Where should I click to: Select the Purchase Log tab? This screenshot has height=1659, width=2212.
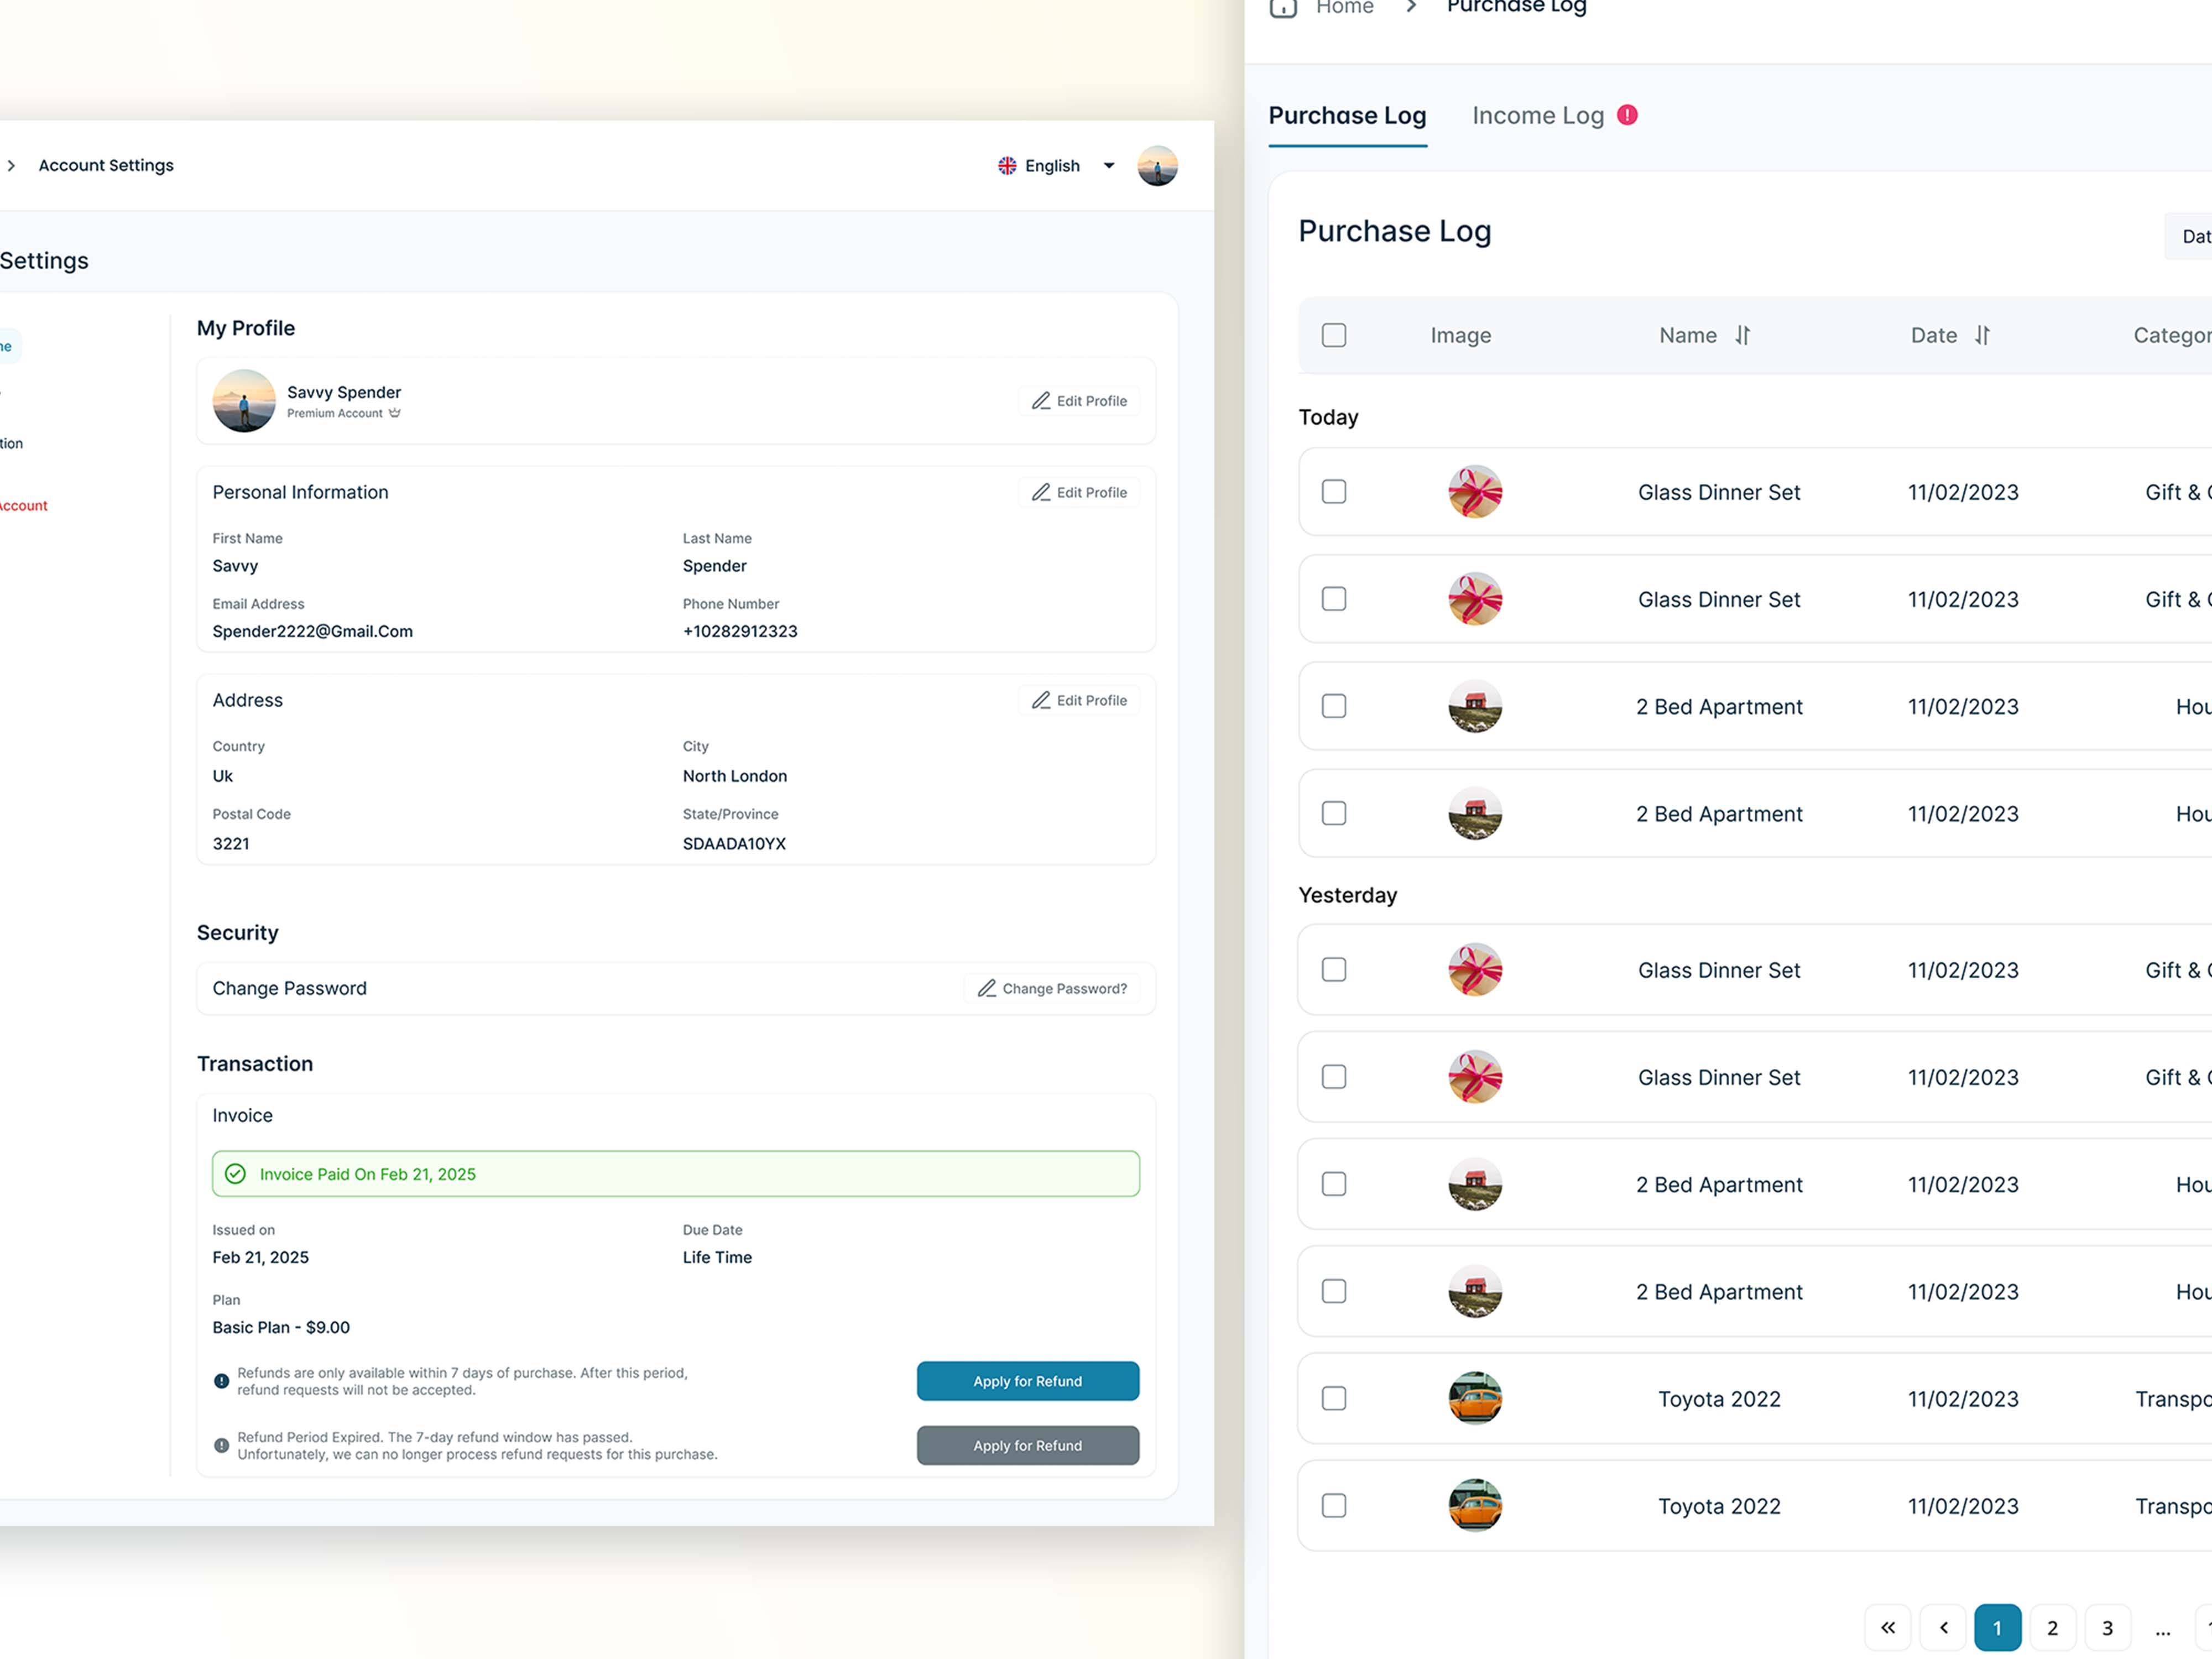pyautogui.click(x=1348, y=115)
